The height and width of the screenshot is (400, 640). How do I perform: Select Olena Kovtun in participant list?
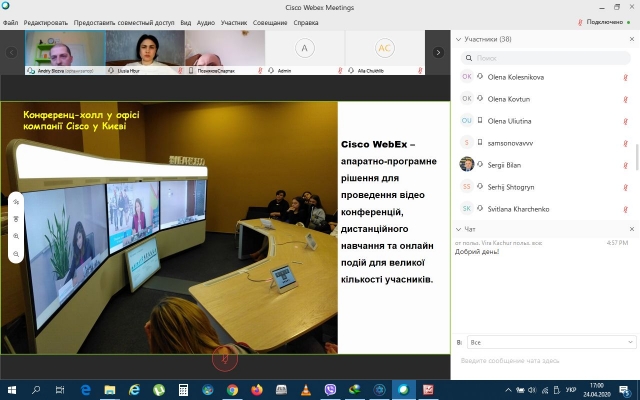[x=545, y=99]
